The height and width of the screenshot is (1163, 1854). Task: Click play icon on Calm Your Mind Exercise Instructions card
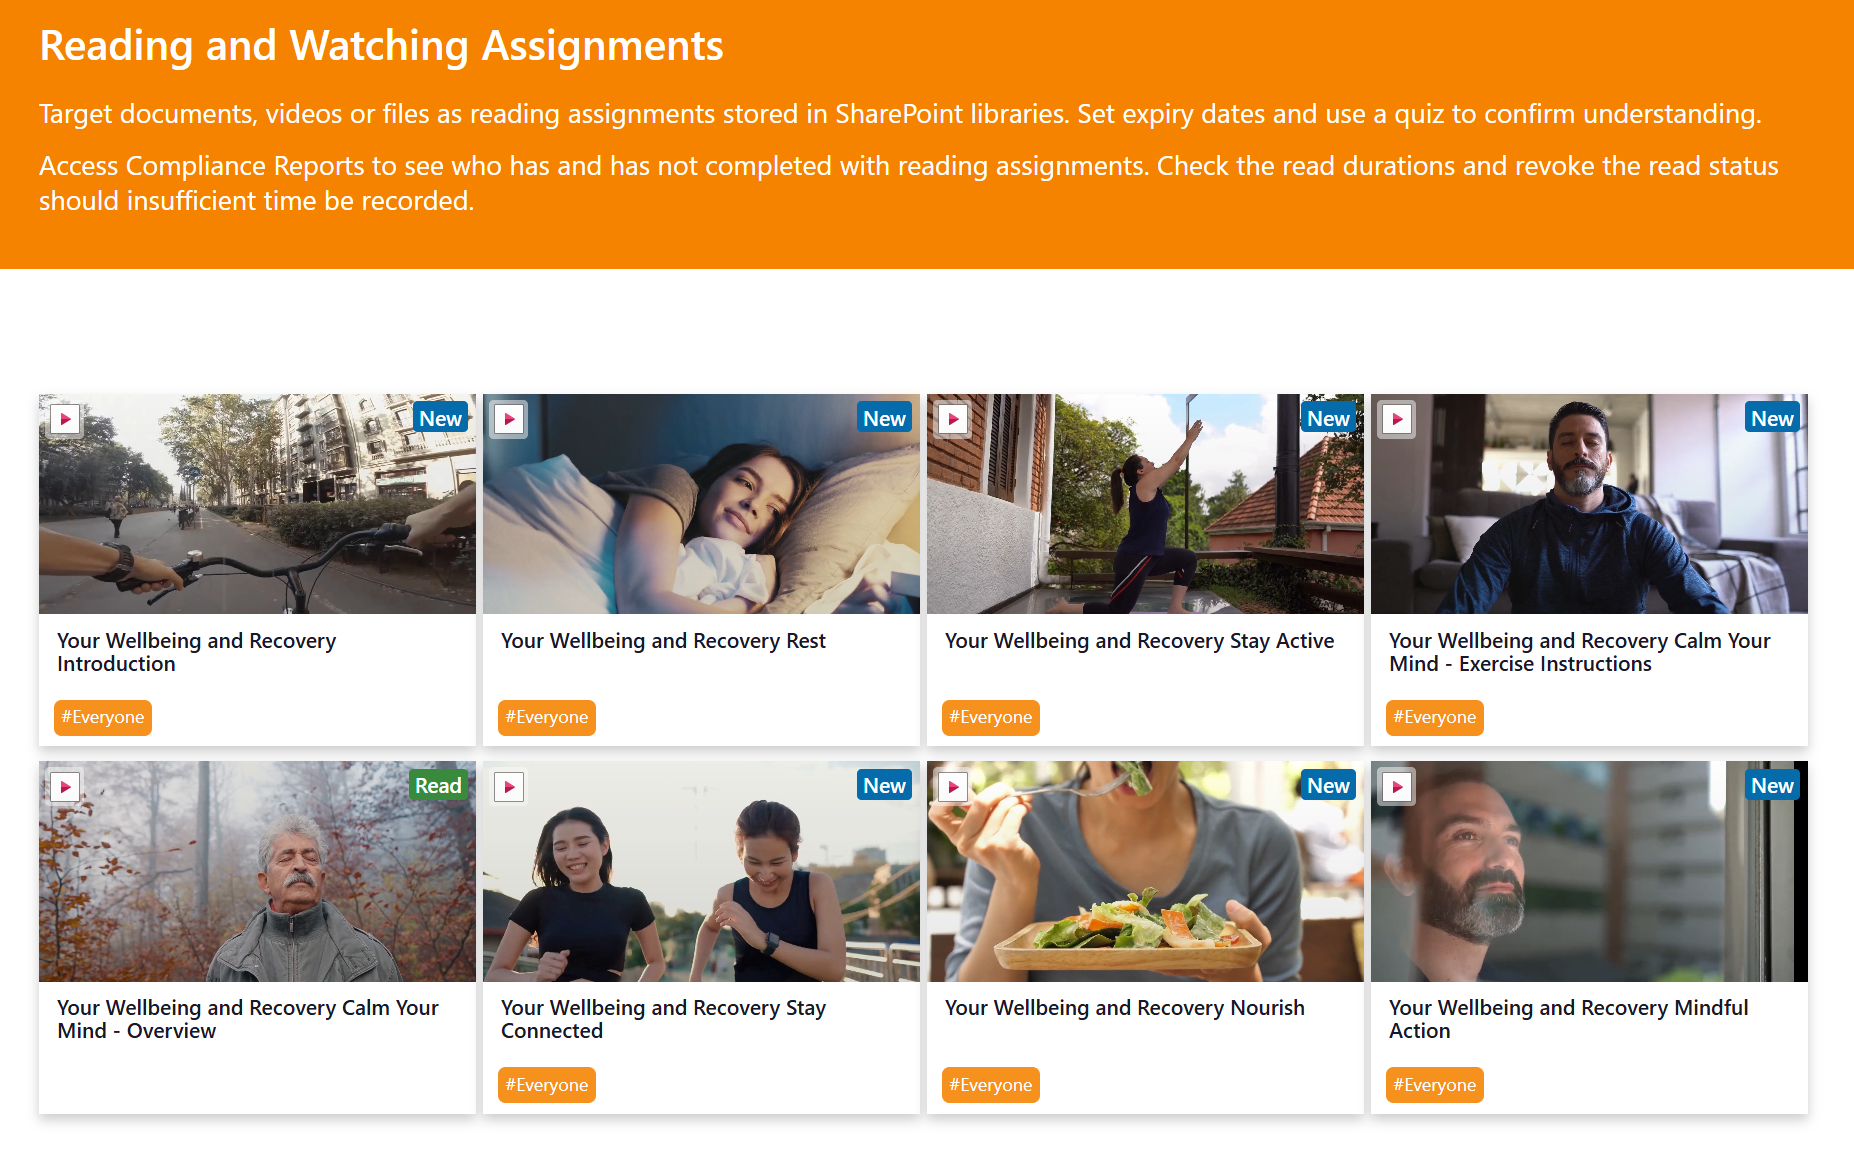point(1398,419)
